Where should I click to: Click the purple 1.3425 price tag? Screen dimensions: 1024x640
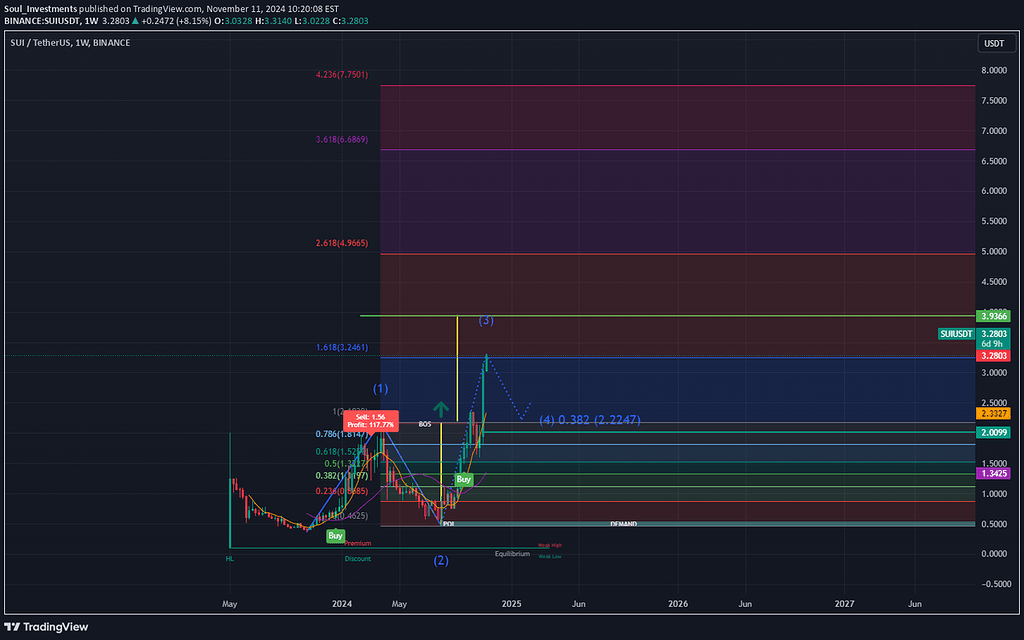992,473
